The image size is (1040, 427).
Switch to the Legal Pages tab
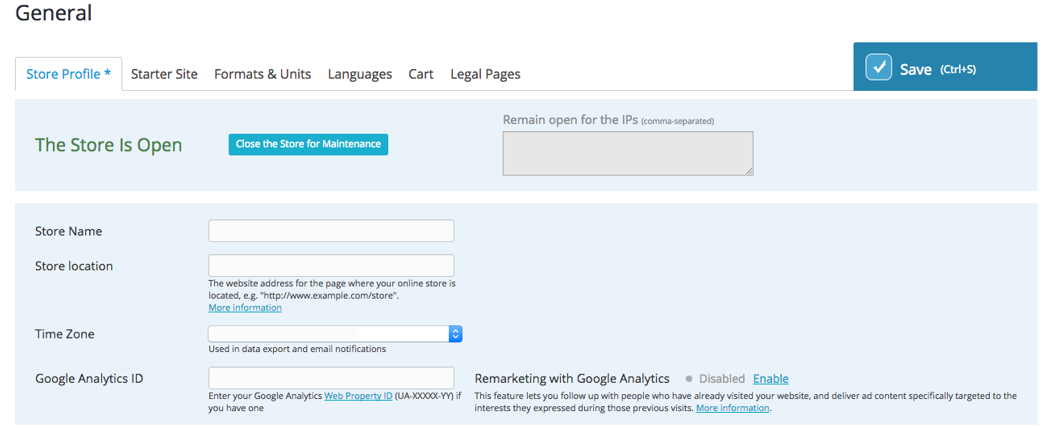point(486,74)
